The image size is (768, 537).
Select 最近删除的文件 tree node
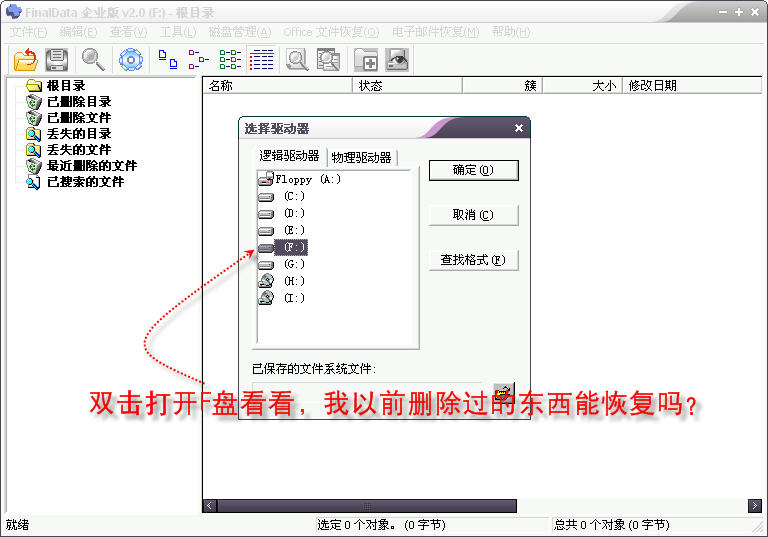coord(92,166)
